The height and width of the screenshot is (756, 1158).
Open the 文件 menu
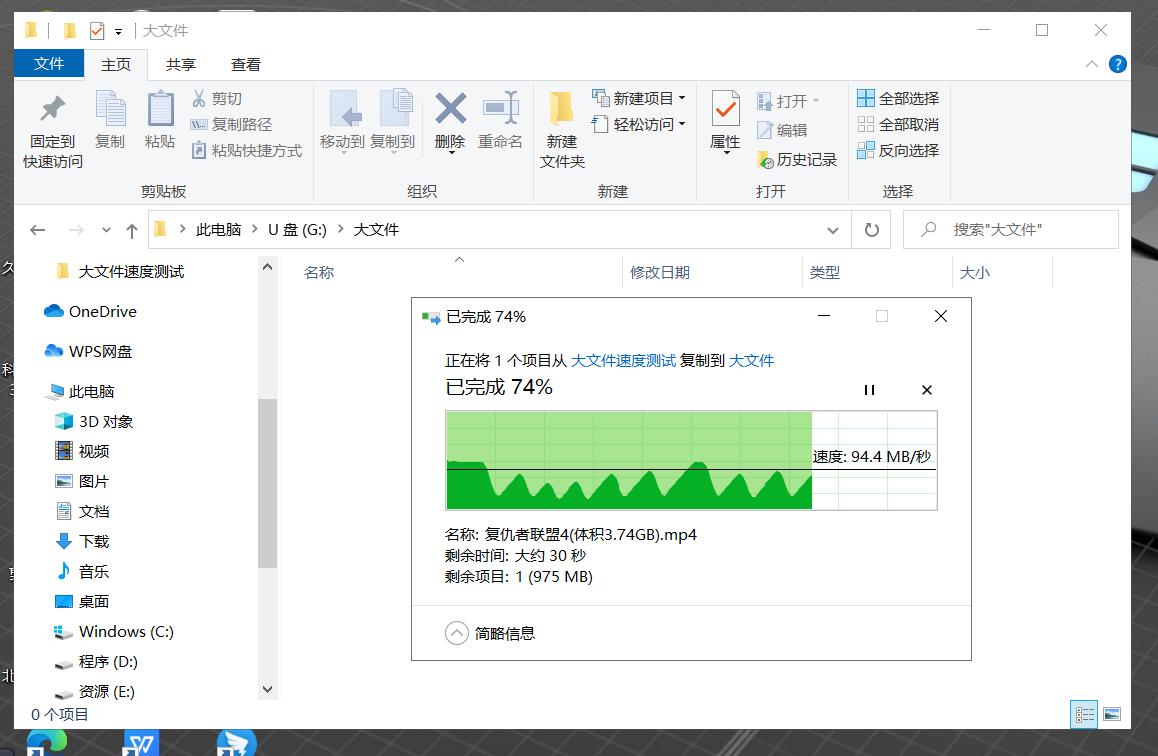click(x=48, y=64)
